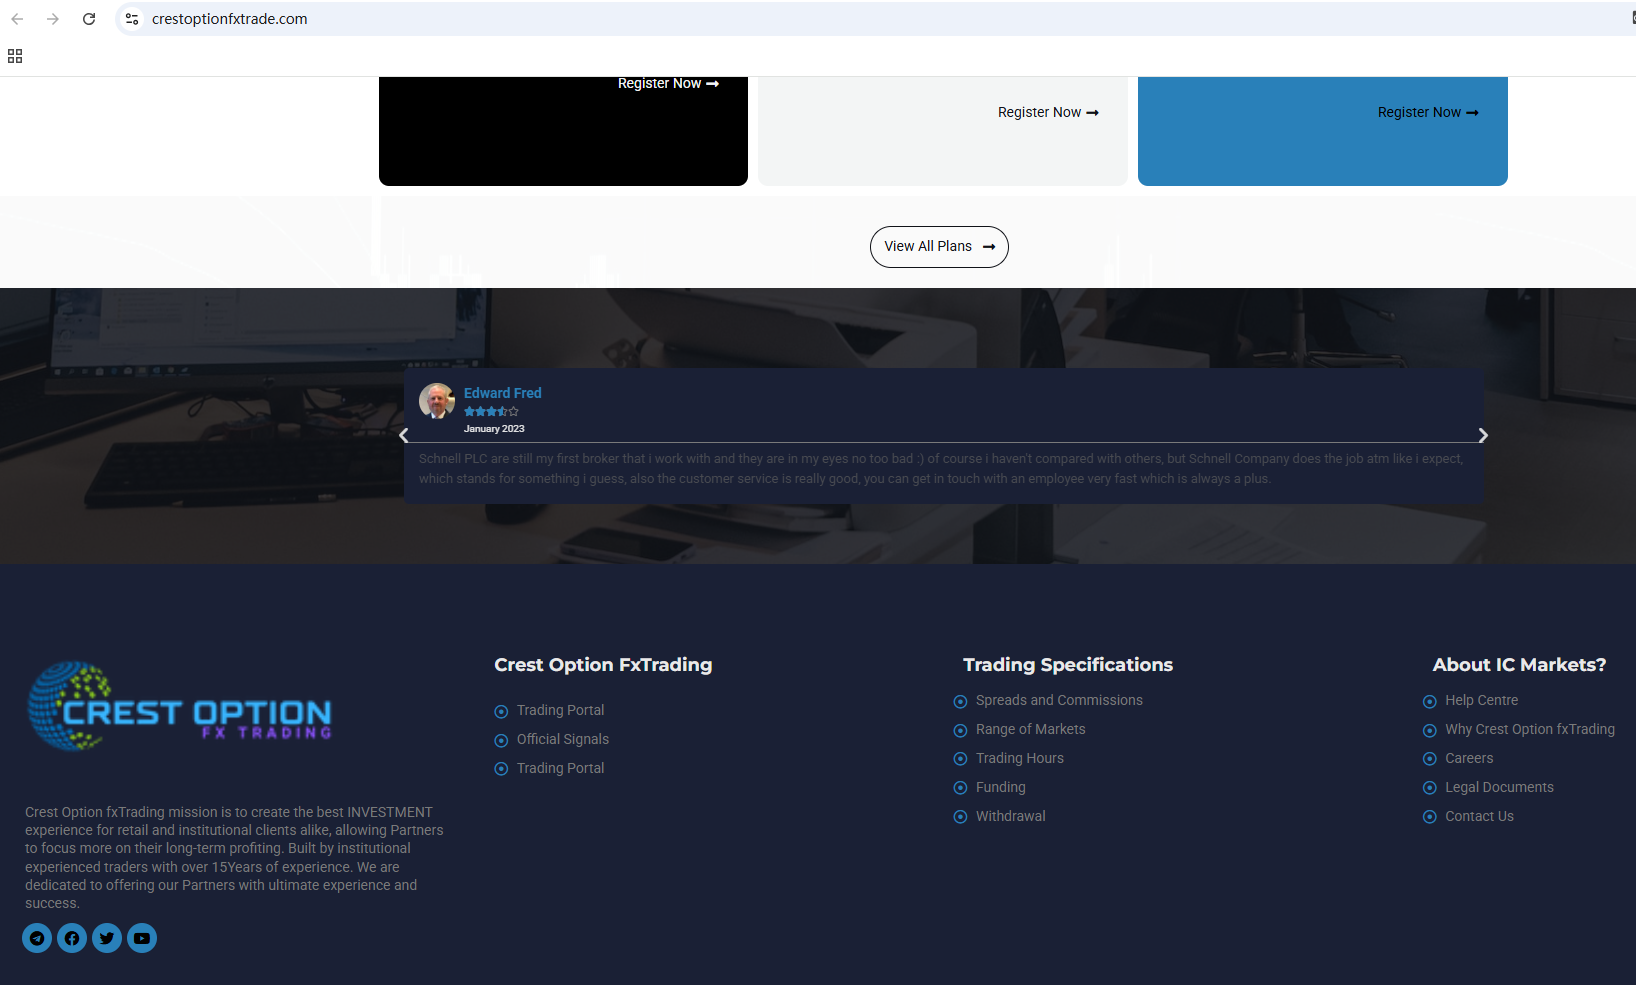Open the Spreads and Commissions link
The height and width of the screenshot is (985, 1636).
point(1059,700)
